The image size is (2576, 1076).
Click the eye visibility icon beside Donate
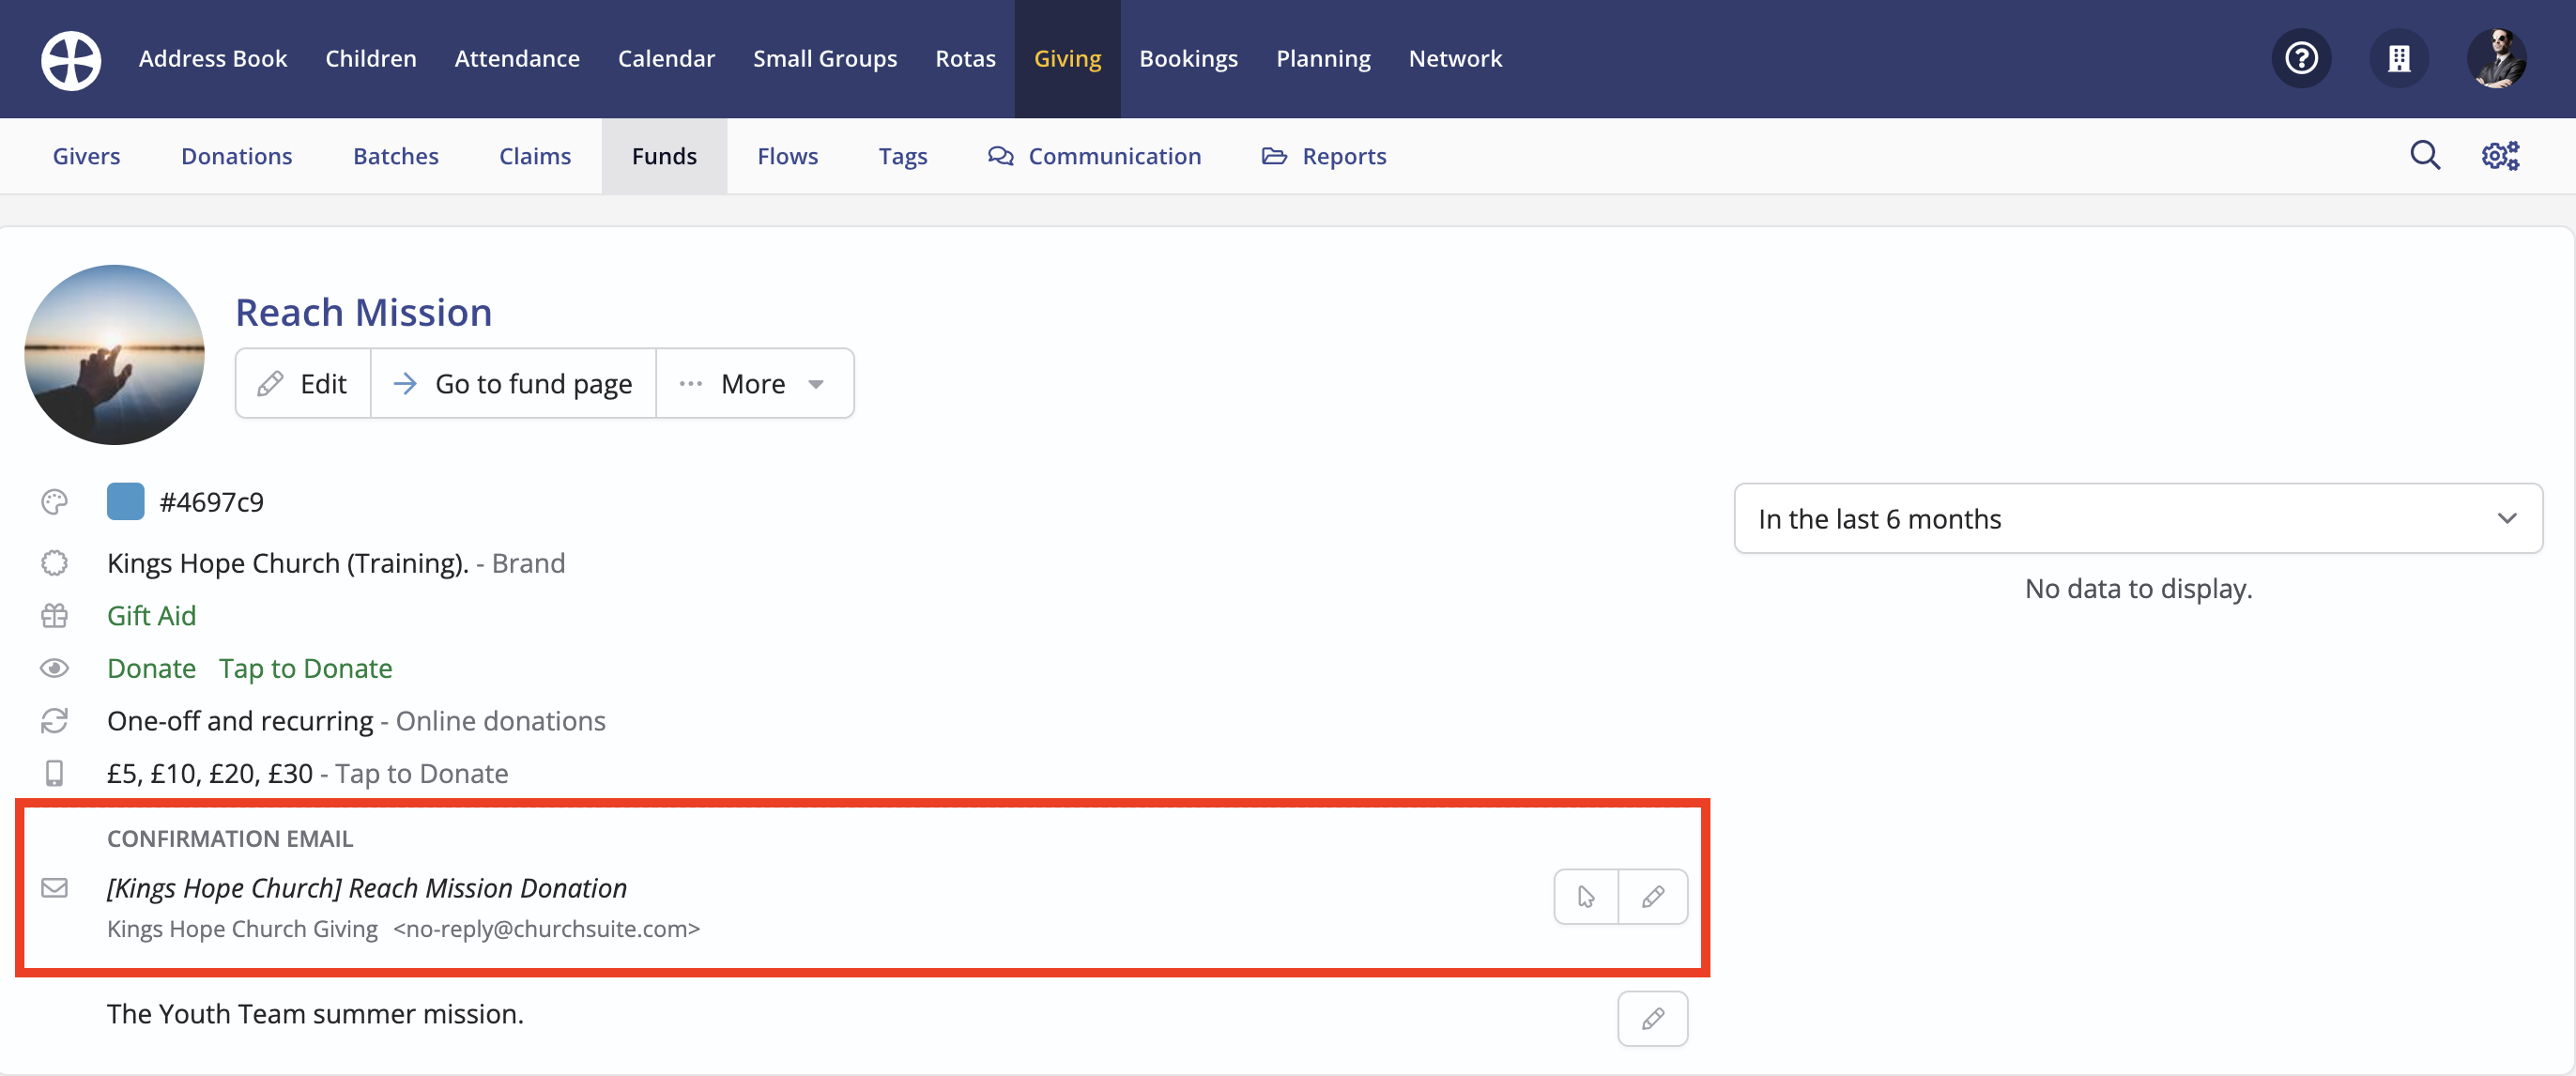54,668
